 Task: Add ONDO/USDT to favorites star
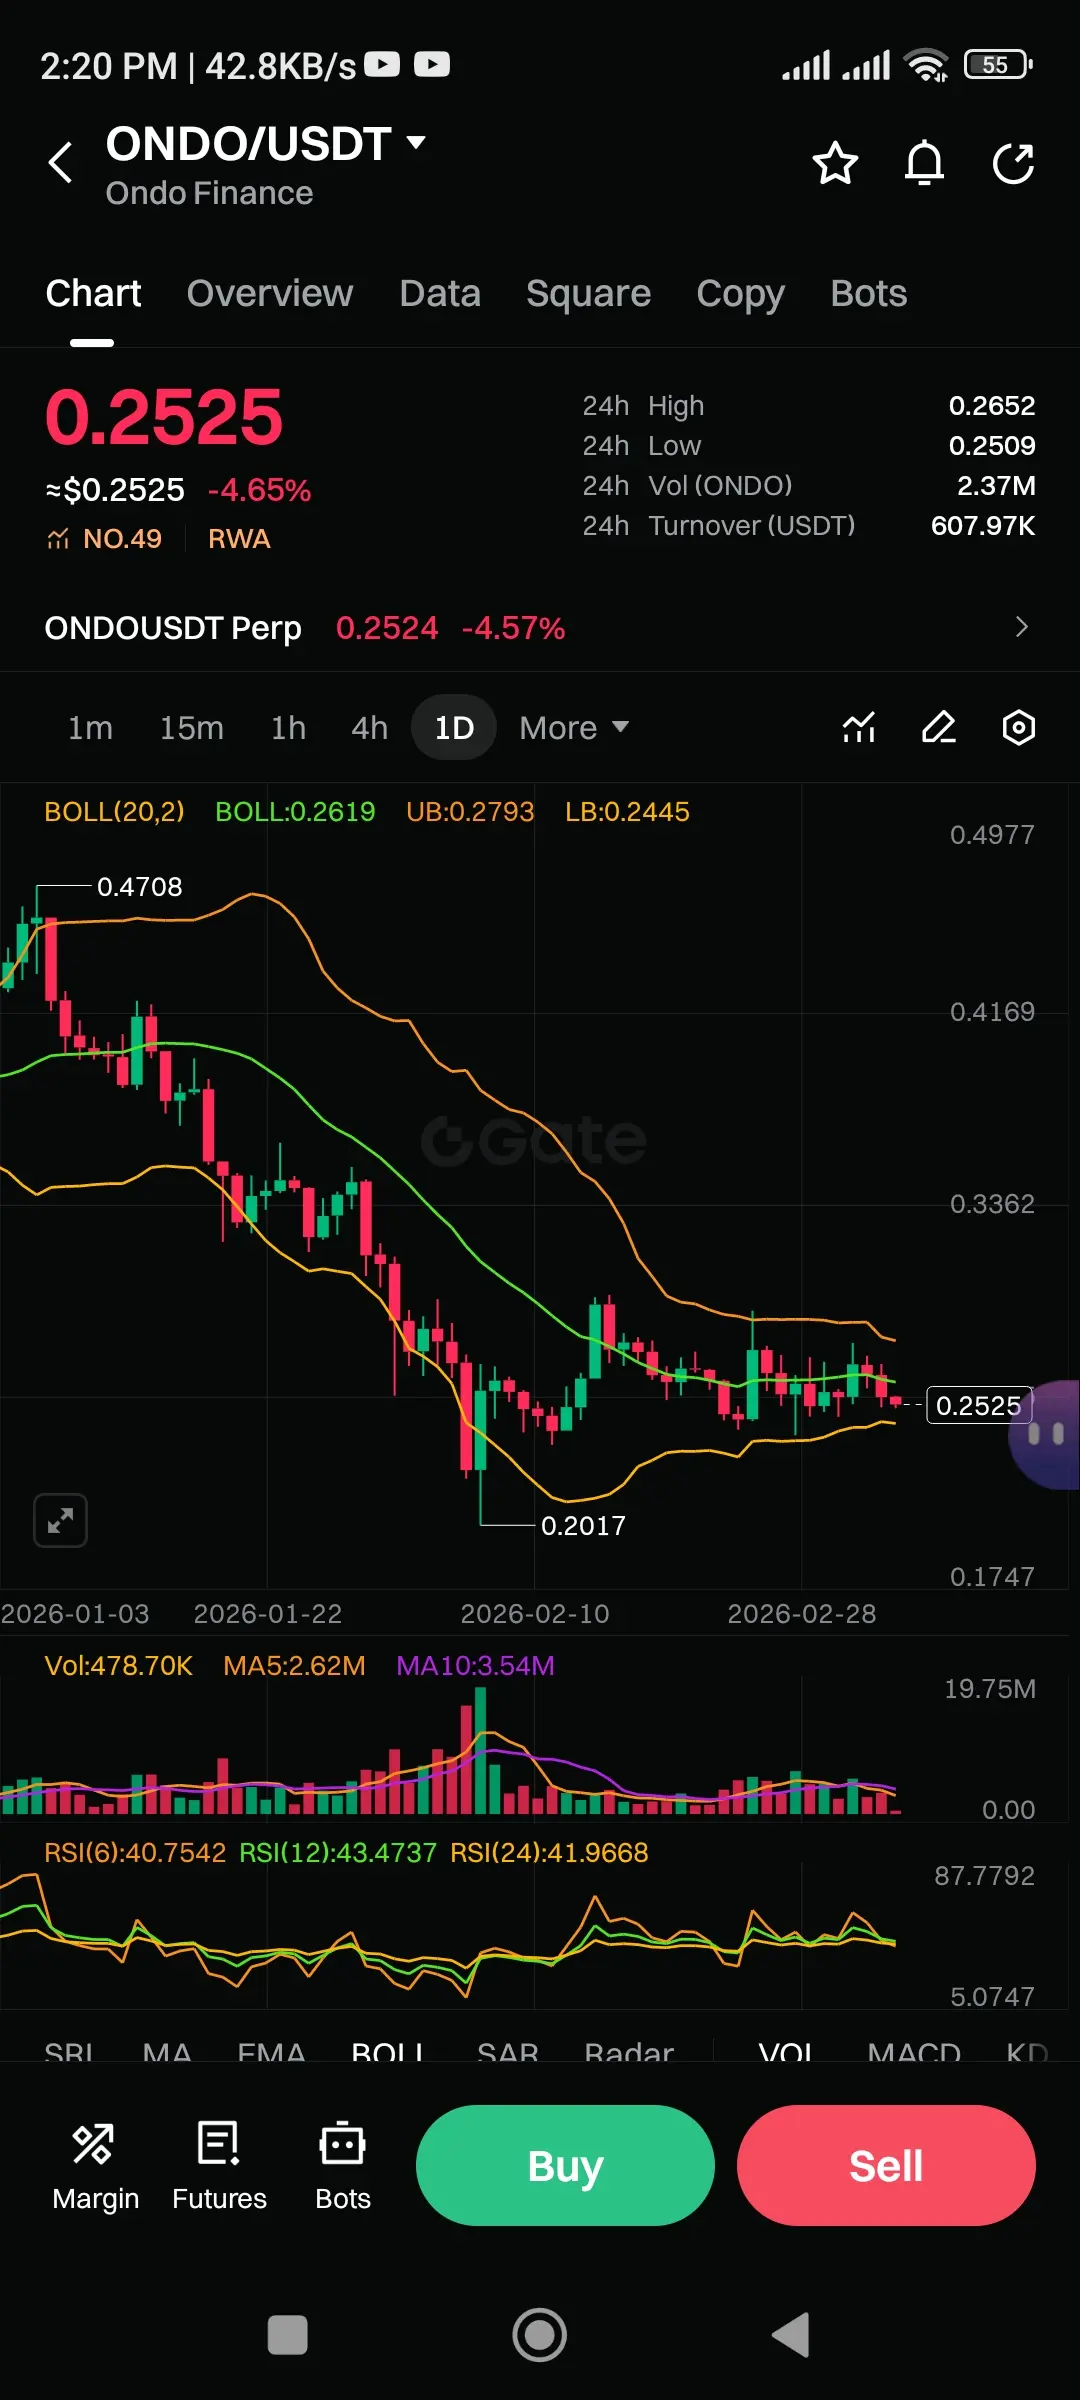click(x=835, y=163)
